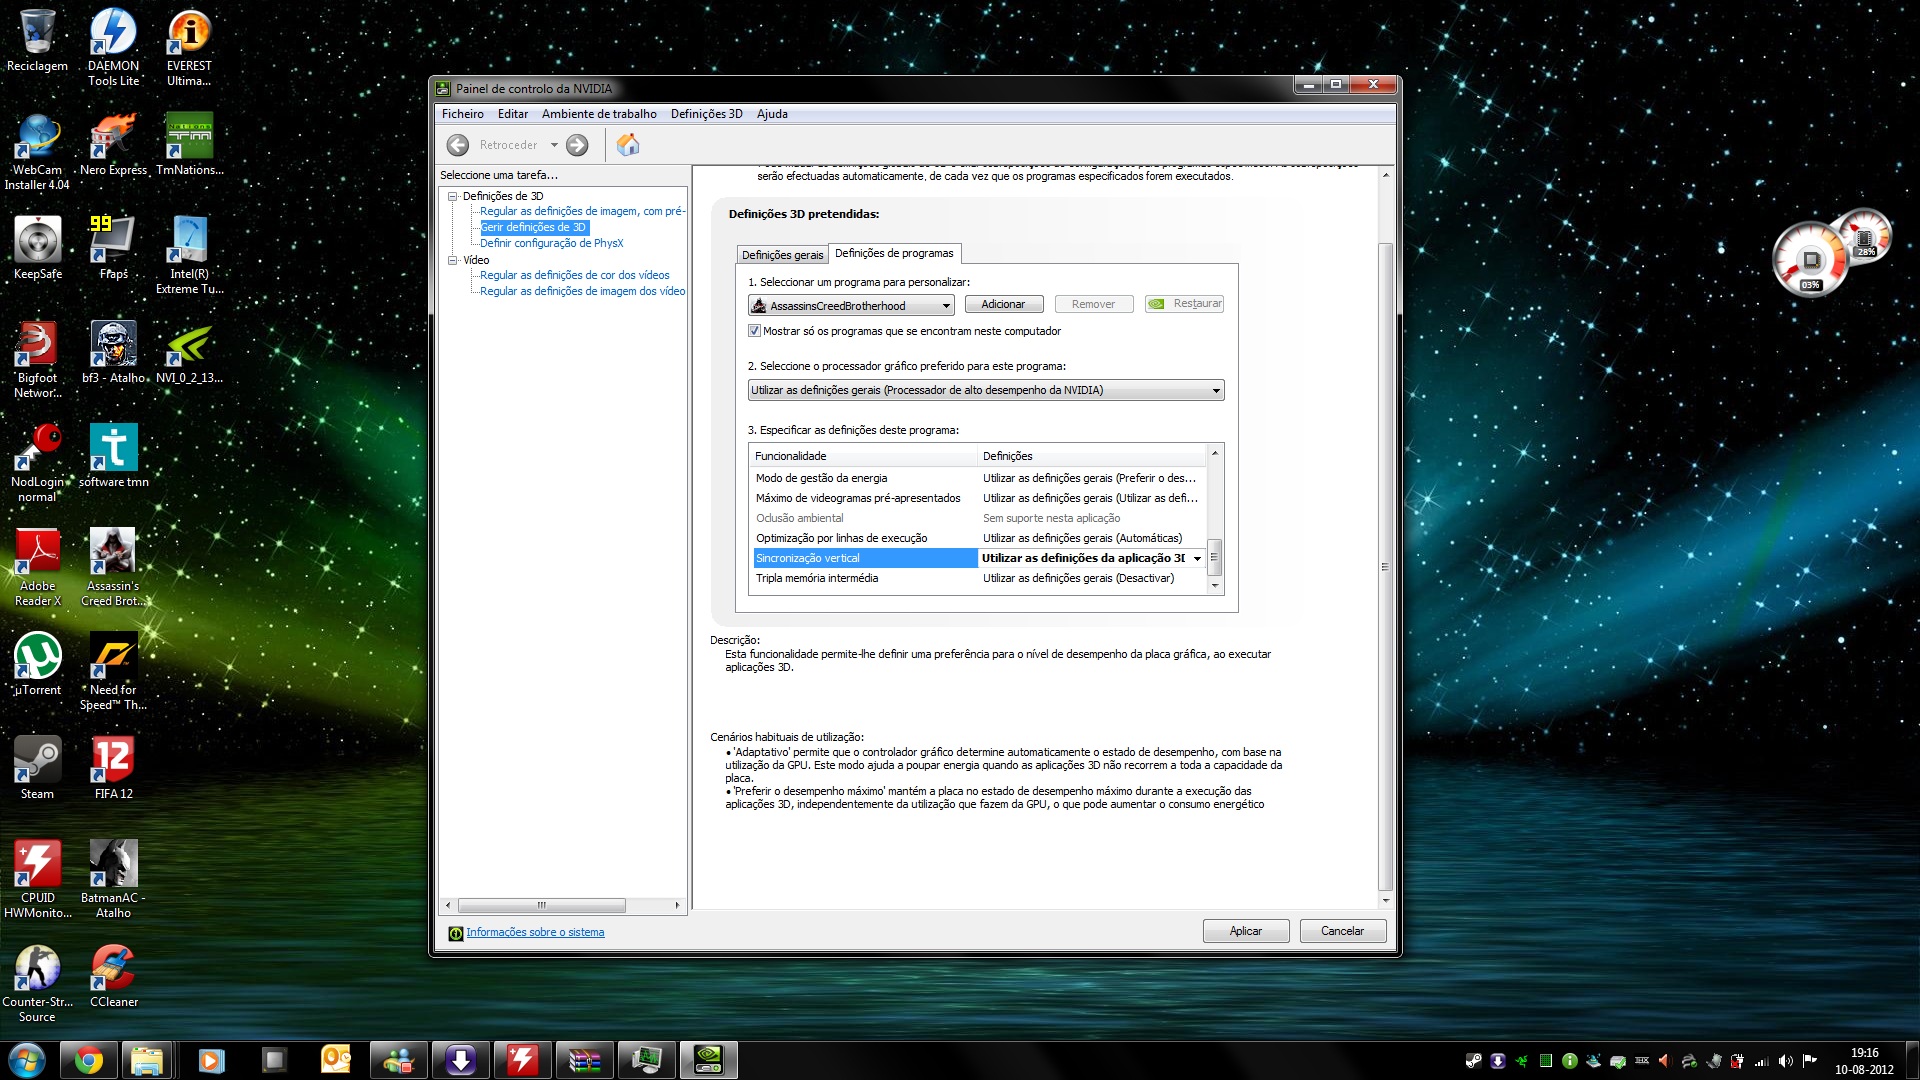Open software tmn desktop icon
1920x1080 pixels.
pos(113,456)
